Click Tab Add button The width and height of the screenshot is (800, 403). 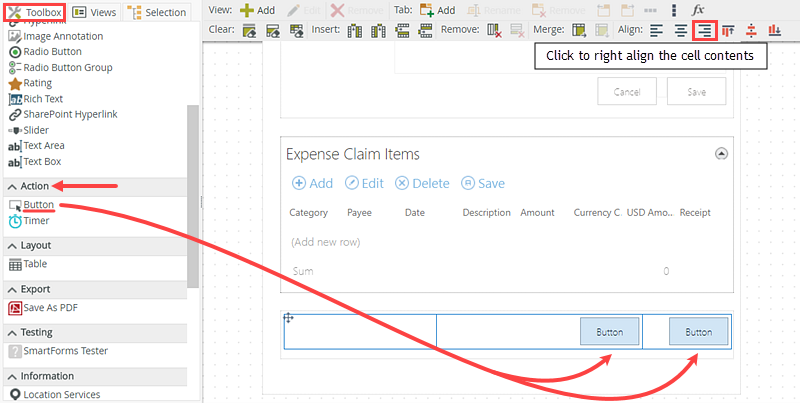[x=438, y=10]
